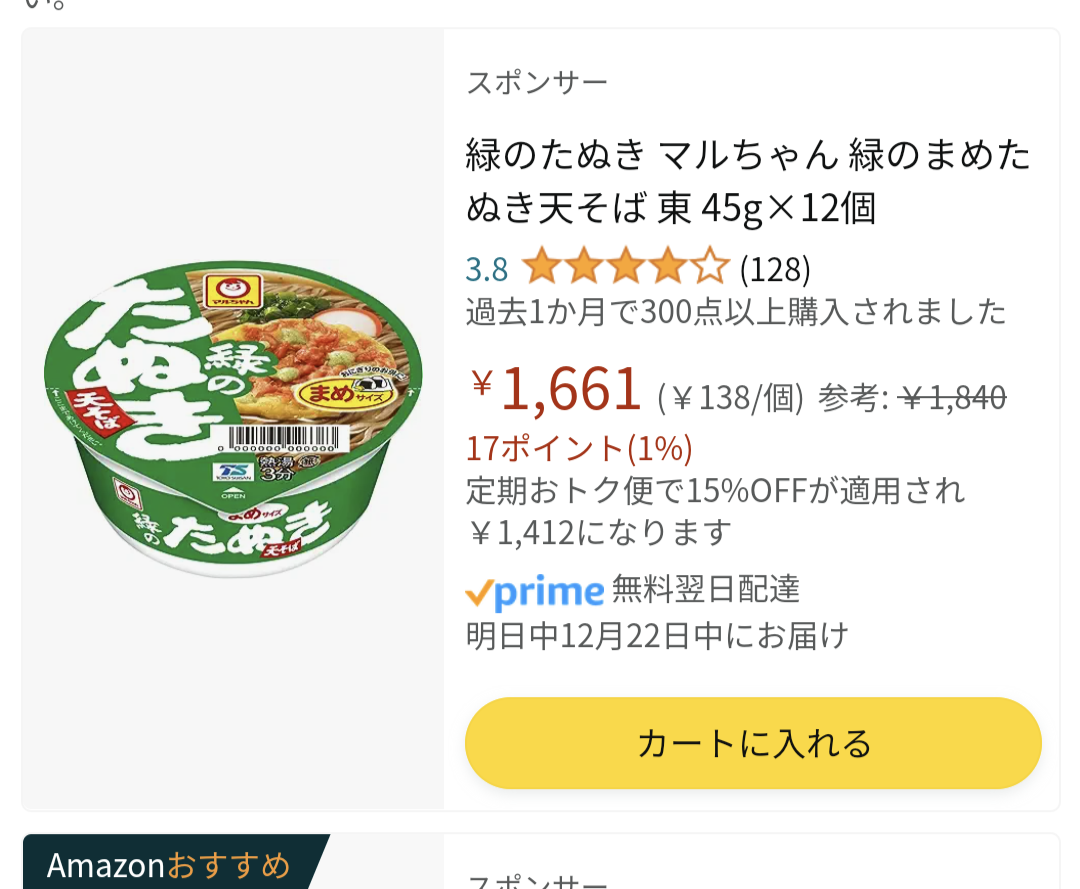Click the Amazonおすすめ badge
Image resolution: width=1080 pixels, height=889 pixels.
pos(170,864)
